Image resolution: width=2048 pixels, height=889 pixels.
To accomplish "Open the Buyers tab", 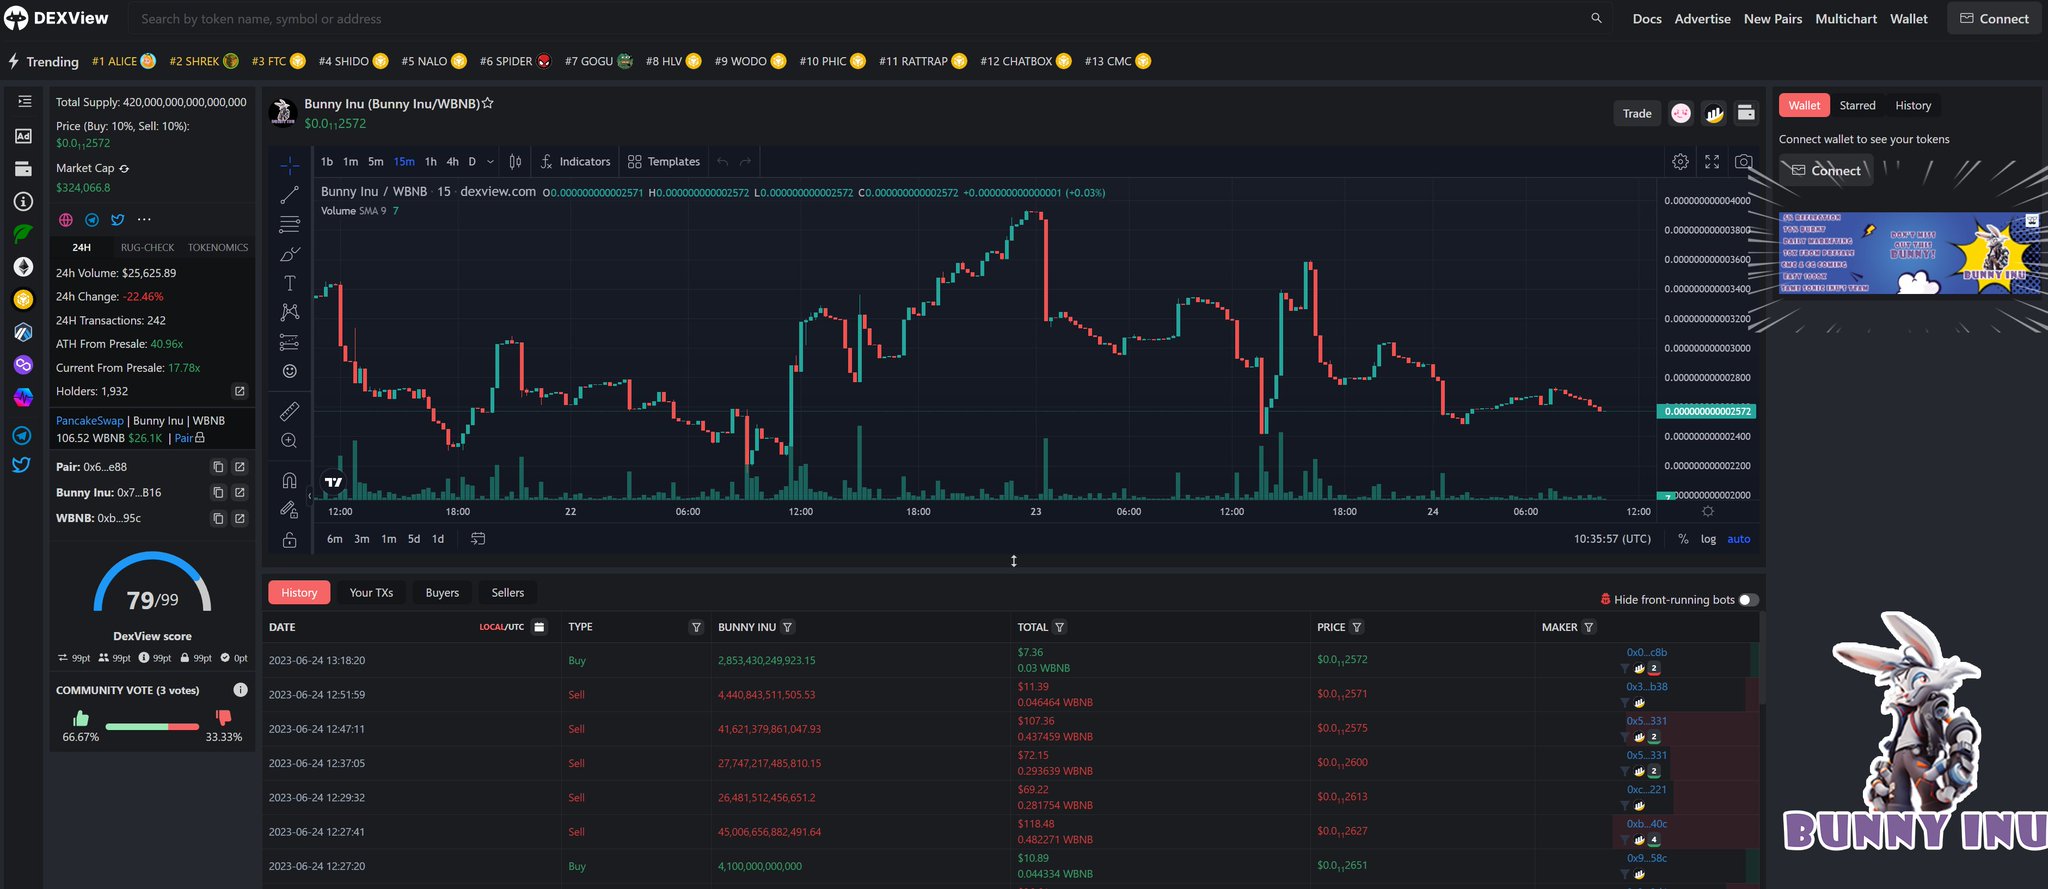I will (x=442, y=593).
